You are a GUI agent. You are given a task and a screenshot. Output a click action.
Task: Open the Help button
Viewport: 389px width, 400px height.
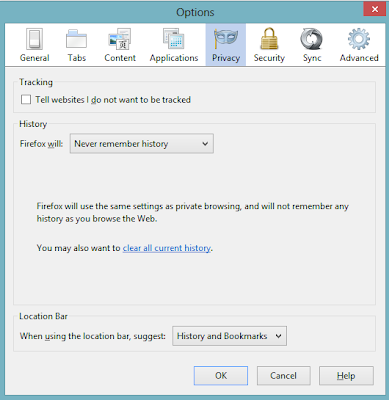click(346, 376)
